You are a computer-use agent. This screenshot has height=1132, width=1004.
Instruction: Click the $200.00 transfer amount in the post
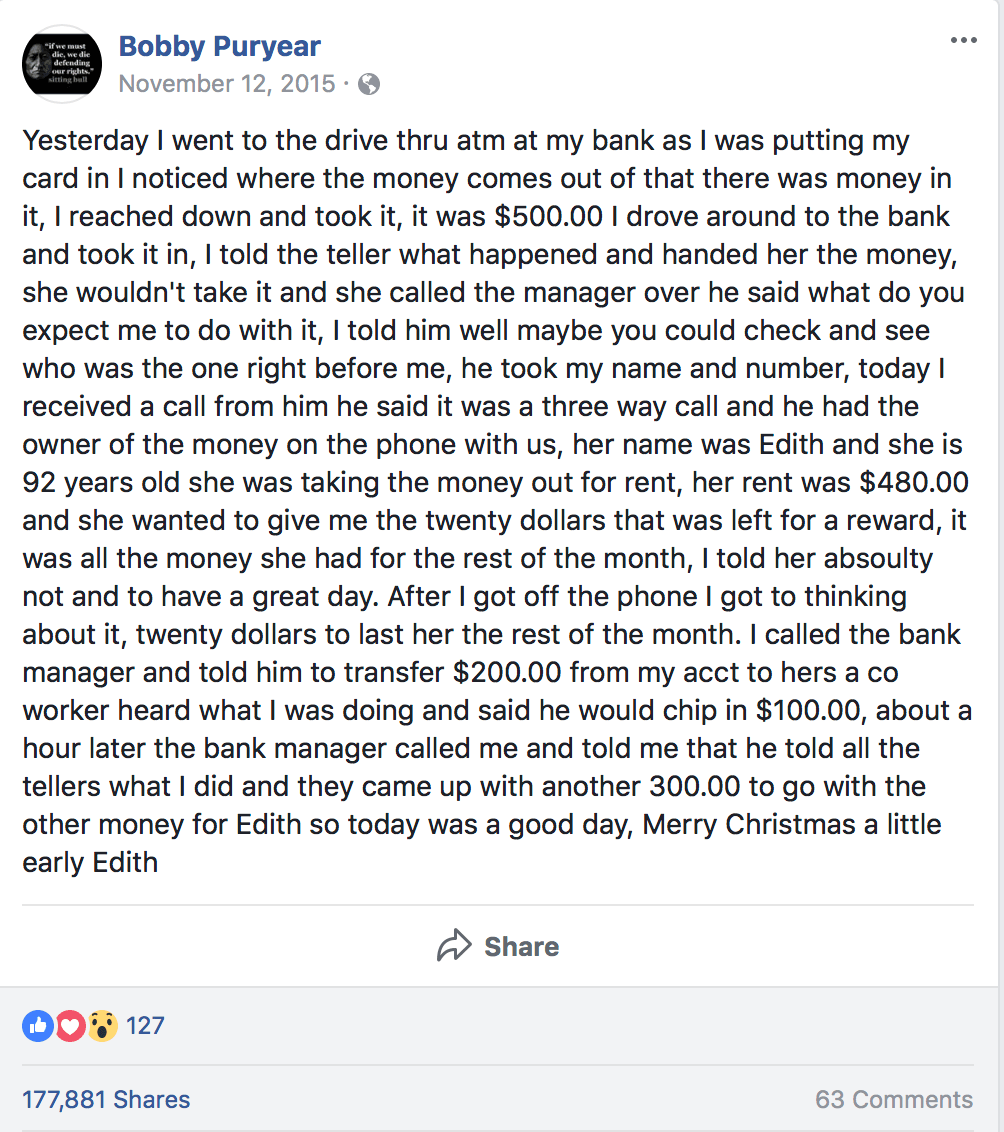[507, 672]
